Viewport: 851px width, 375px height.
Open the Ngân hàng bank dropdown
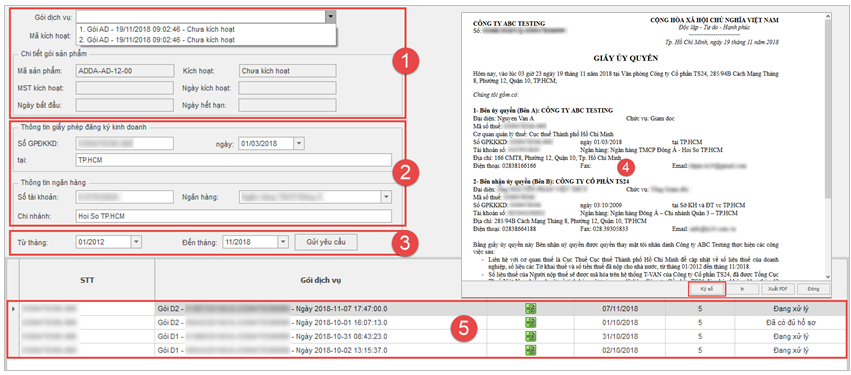click(386, 196)
